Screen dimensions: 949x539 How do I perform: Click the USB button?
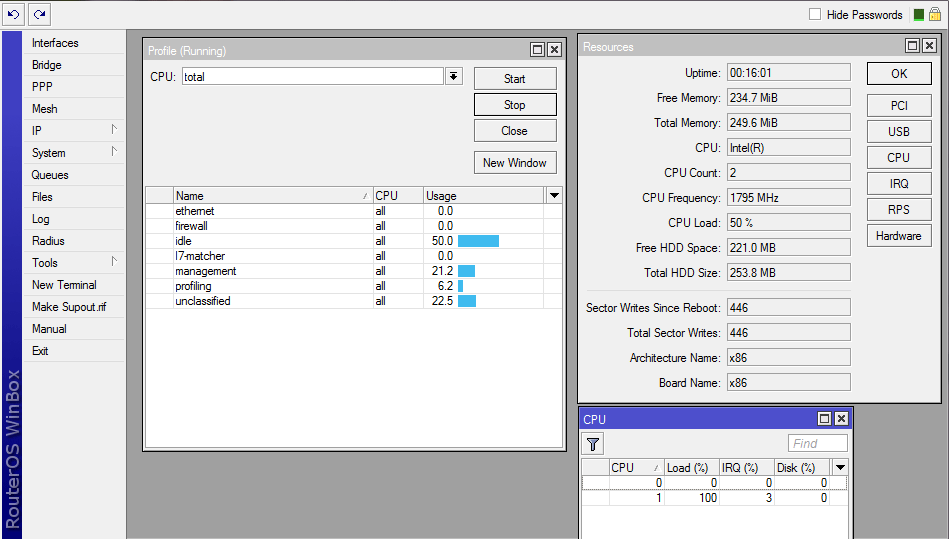(x=899, y=132)
